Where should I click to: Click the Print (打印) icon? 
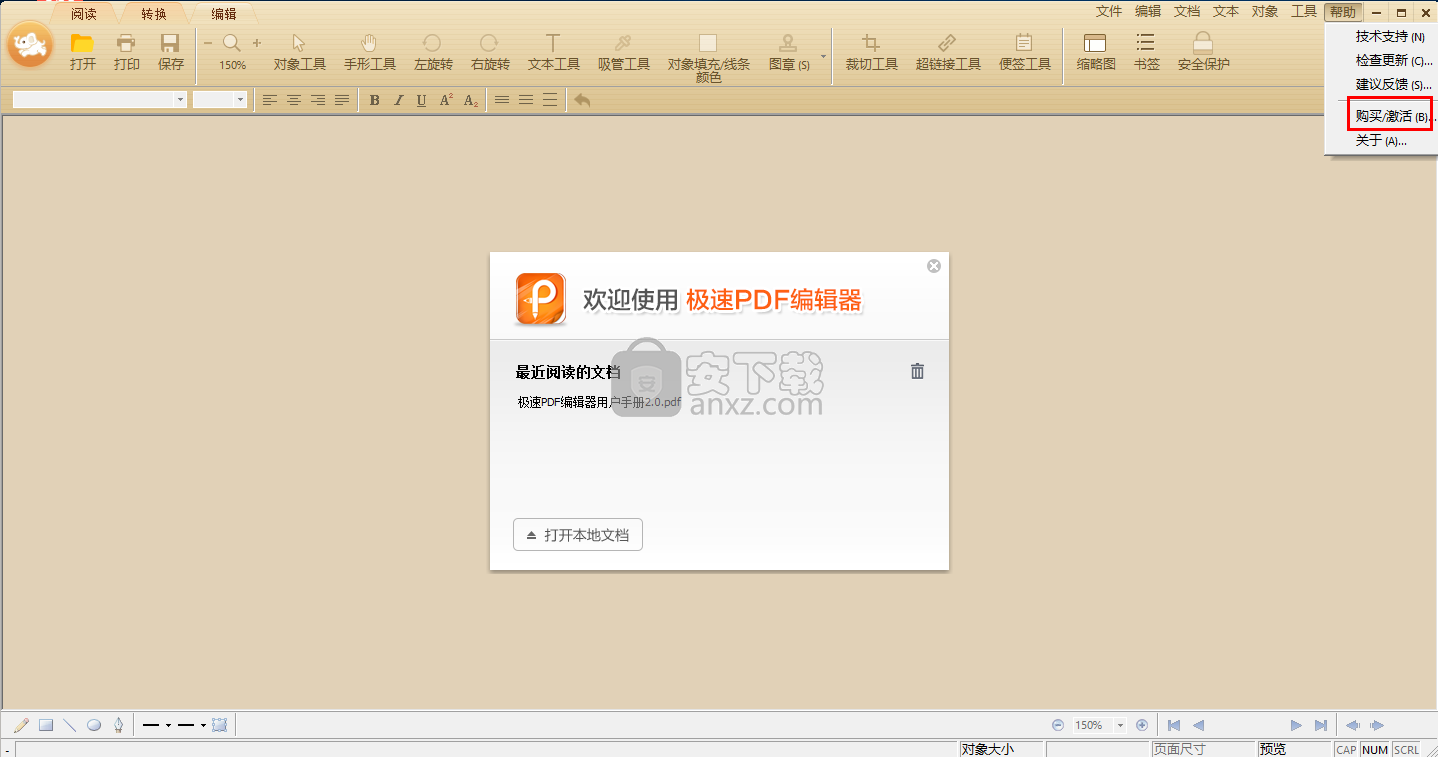[126, 43]
